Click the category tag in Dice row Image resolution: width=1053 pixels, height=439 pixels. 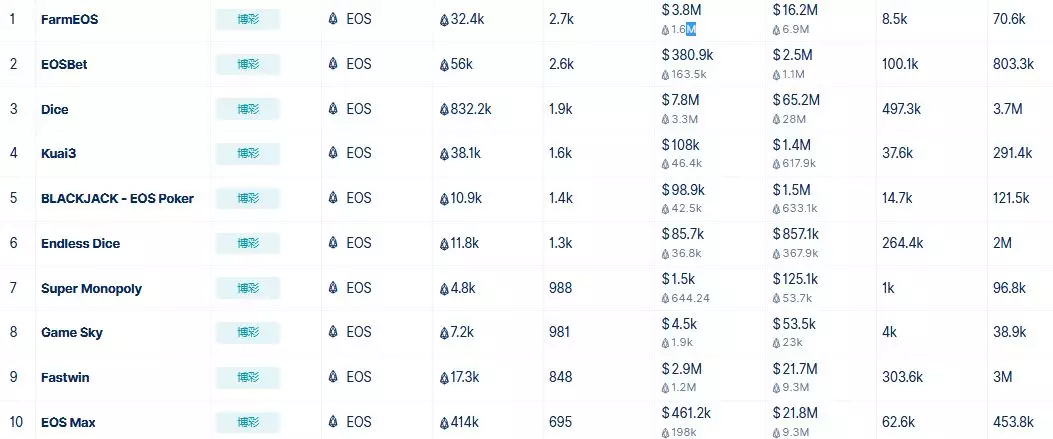click(248, 109)
